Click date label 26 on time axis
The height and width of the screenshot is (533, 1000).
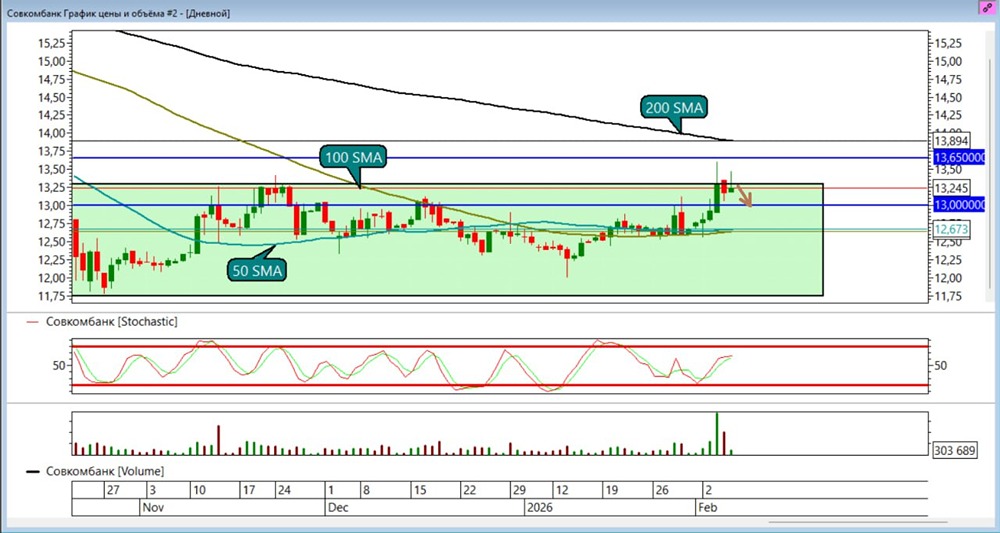coord(661,491)
